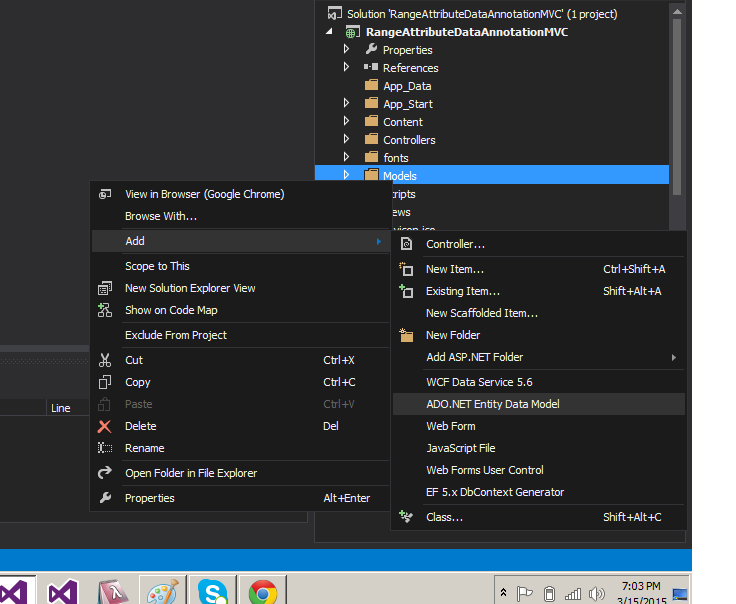The height and width of the screenshot is (604, 736).
Task: Click the red Delete X icon
Action: click(x=105, y=426)
